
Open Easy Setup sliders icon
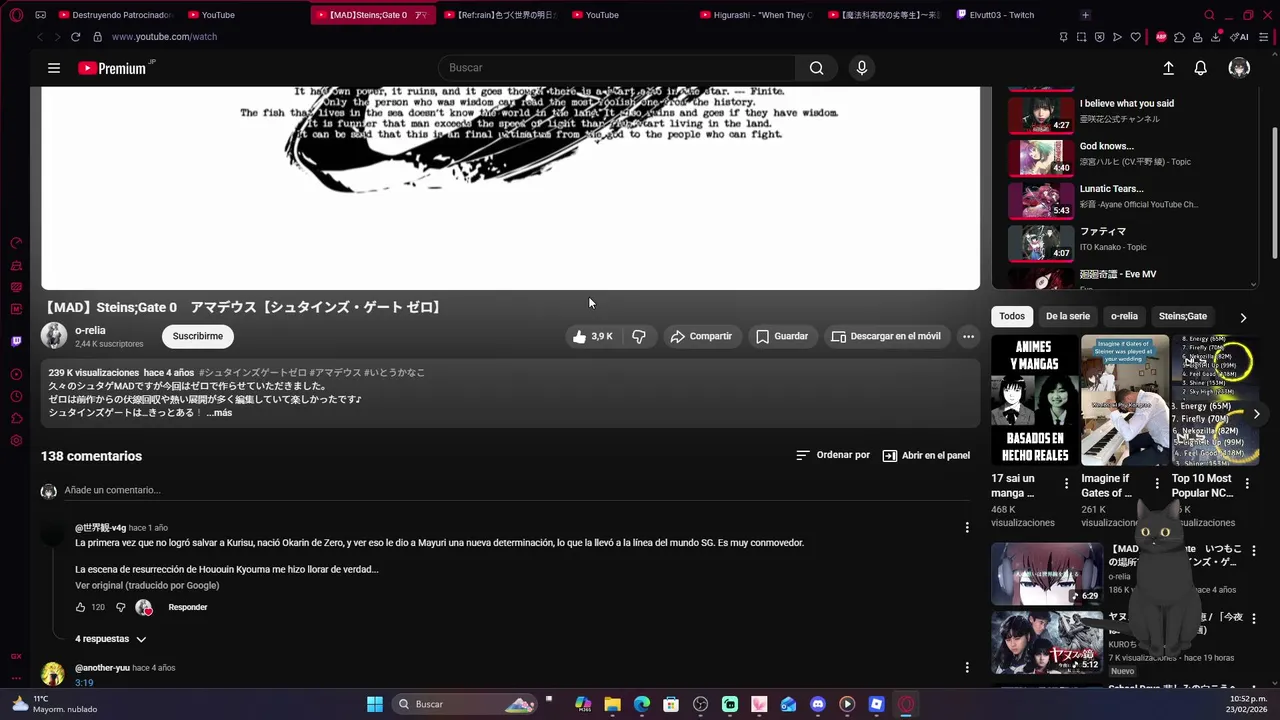[1265, 37]
